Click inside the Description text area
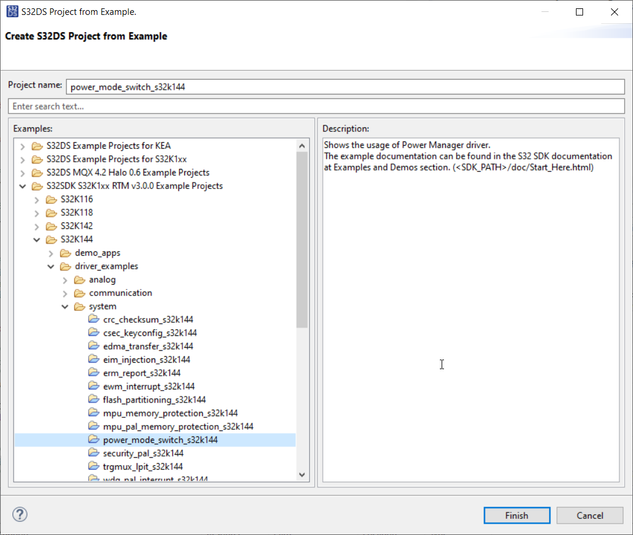The height and width of the screenshot is (535, 633). pos(471,310)
